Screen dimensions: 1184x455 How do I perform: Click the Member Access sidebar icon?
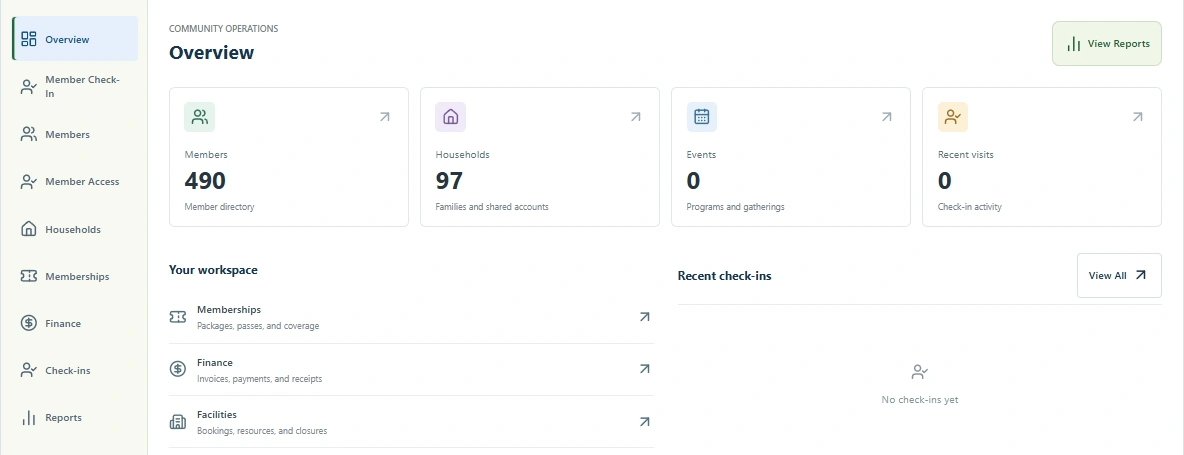tap(29, 182)
